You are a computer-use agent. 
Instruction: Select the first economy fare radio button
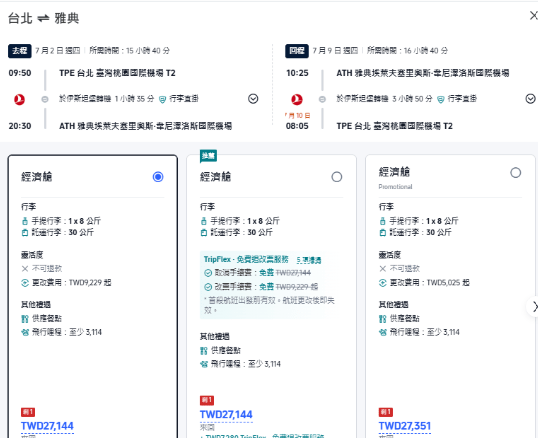click(158, 177)
